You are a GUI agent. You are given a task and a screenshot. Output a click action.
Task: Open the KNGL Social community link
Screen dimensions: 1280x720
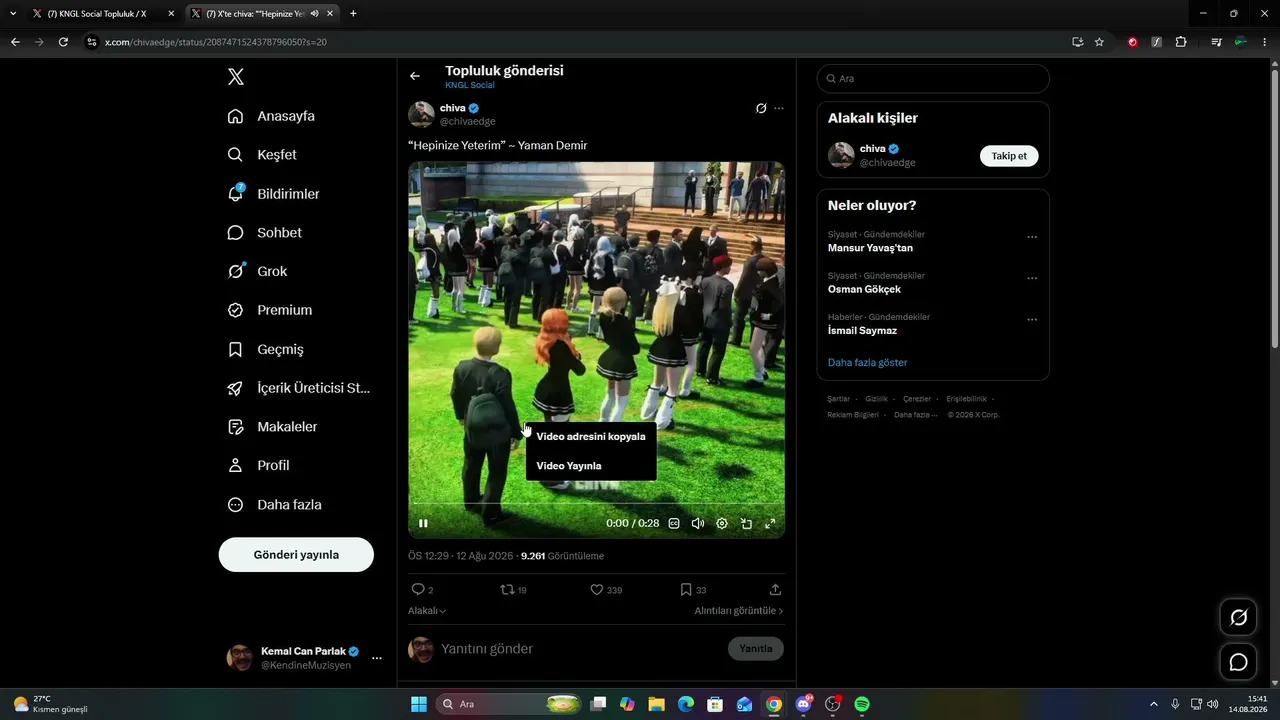(x=470, y=86)
